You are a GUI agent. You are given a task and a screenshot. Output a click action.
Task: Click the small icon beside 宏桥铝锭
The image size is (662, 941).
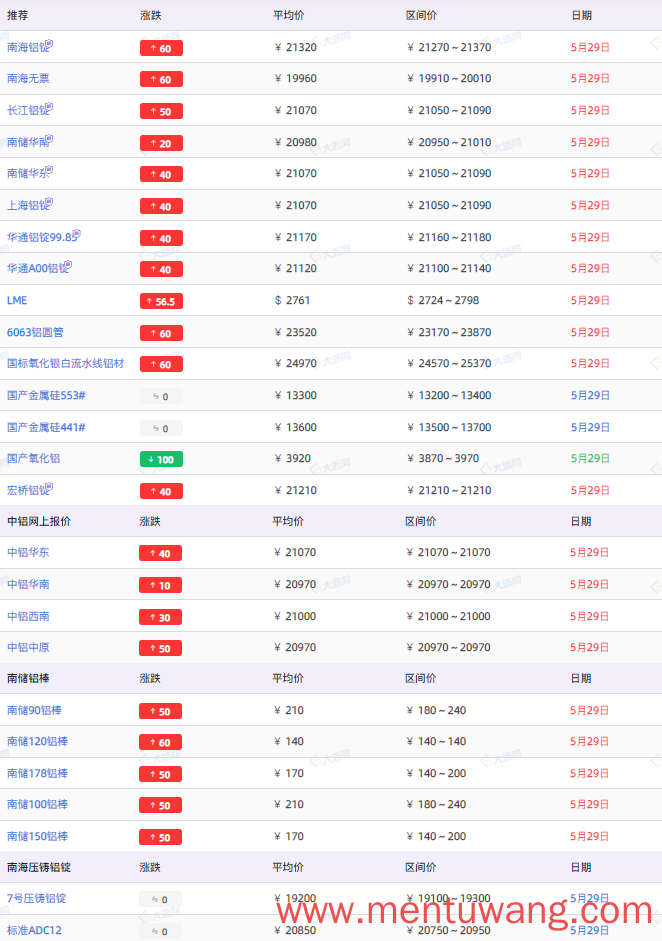[50, 486]
